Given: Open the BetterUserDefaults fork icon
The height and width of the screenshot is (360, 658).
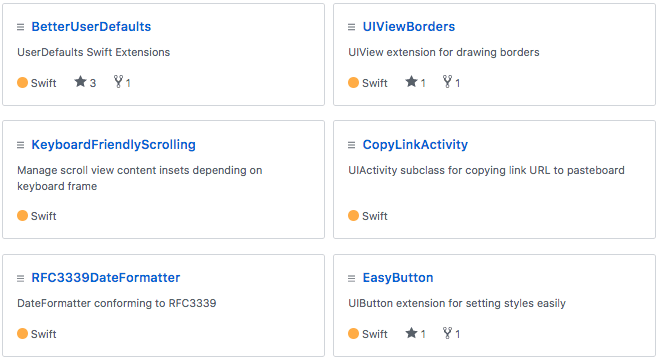Looking at the screenshot, I should click(118, 81).
